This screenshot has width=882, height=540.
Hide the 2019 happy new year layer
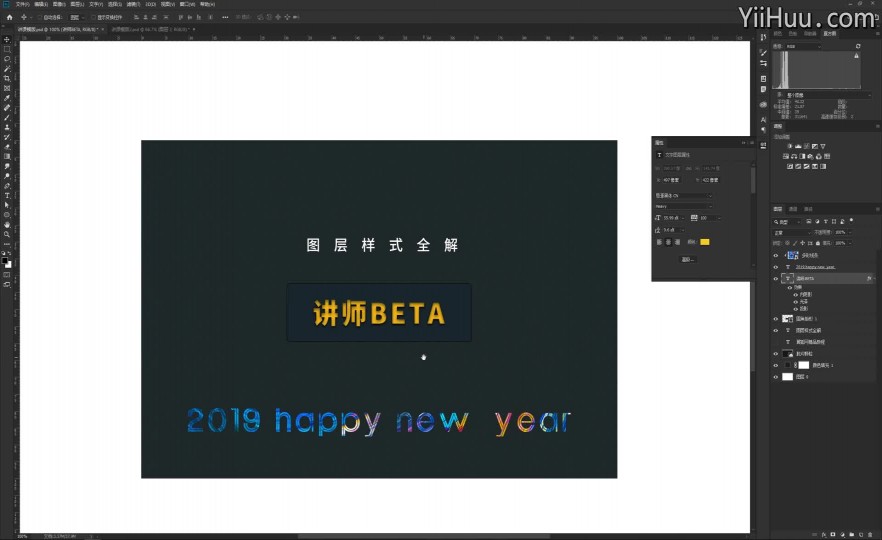click(776, 267)
